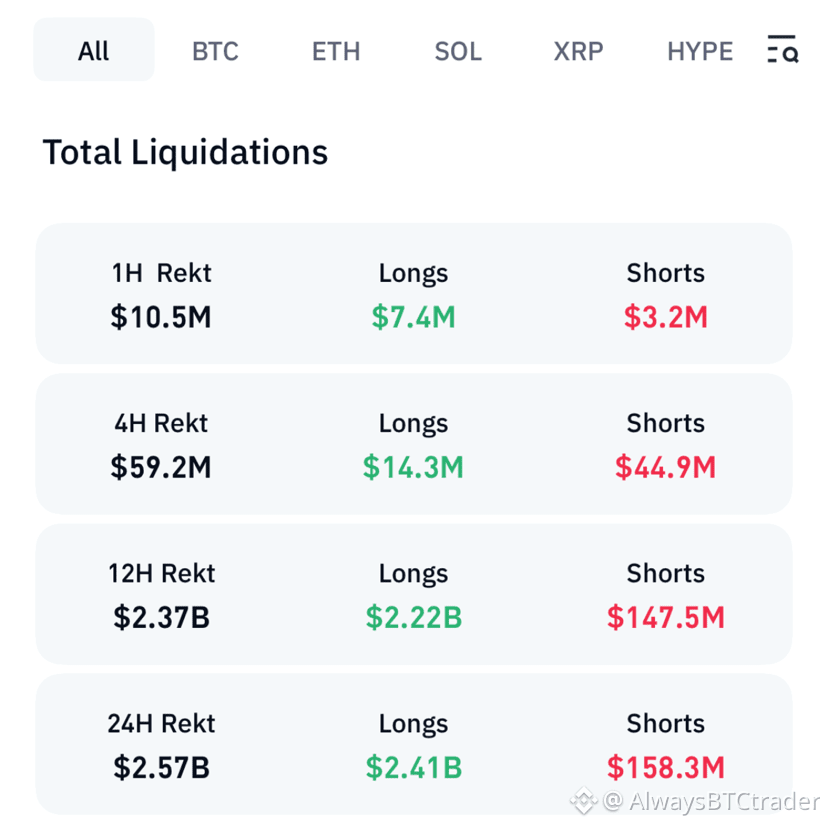Switch to the BTC tab
The height and width of the screenshot is (826, 828).
tap(215, 51)
